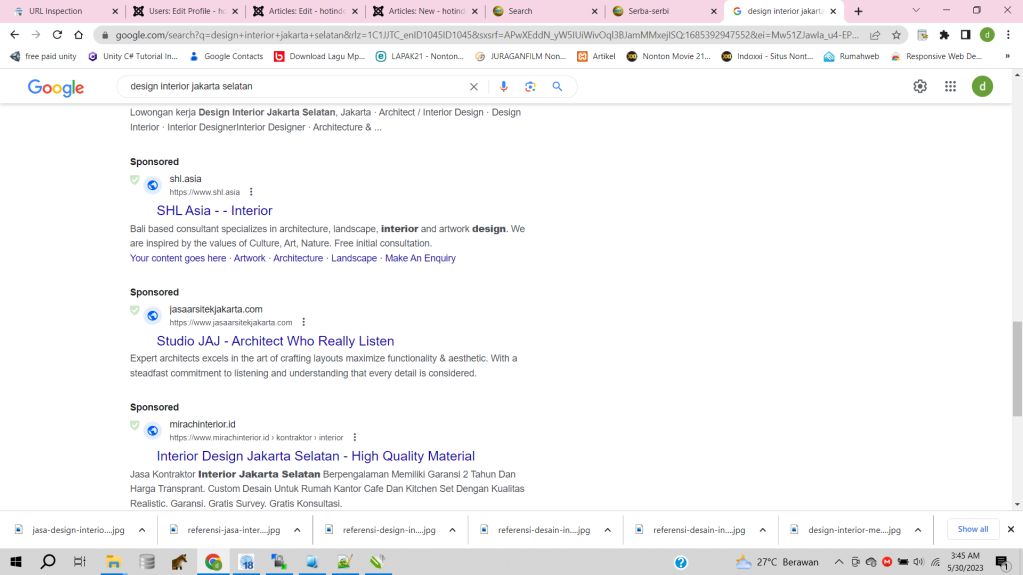The width and height of the screenshot is (1023, 575).
Task: Click the File Explorer taskbar icon
Action: 114,562
